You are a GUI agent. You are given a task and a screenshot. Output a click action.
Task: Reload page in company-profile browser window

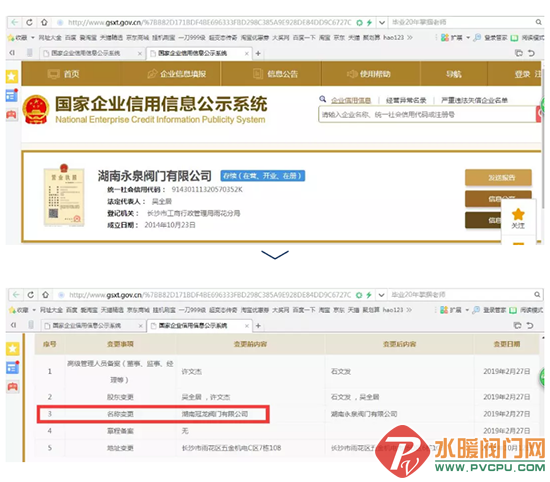click(x=30, y=22)
